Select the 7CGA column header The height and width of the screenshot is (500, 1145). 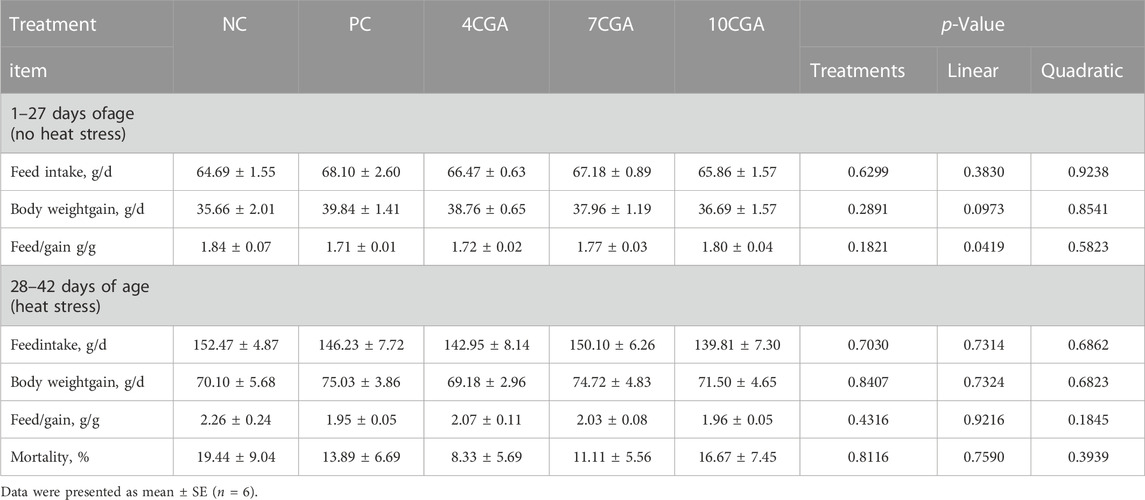(612, 26)
